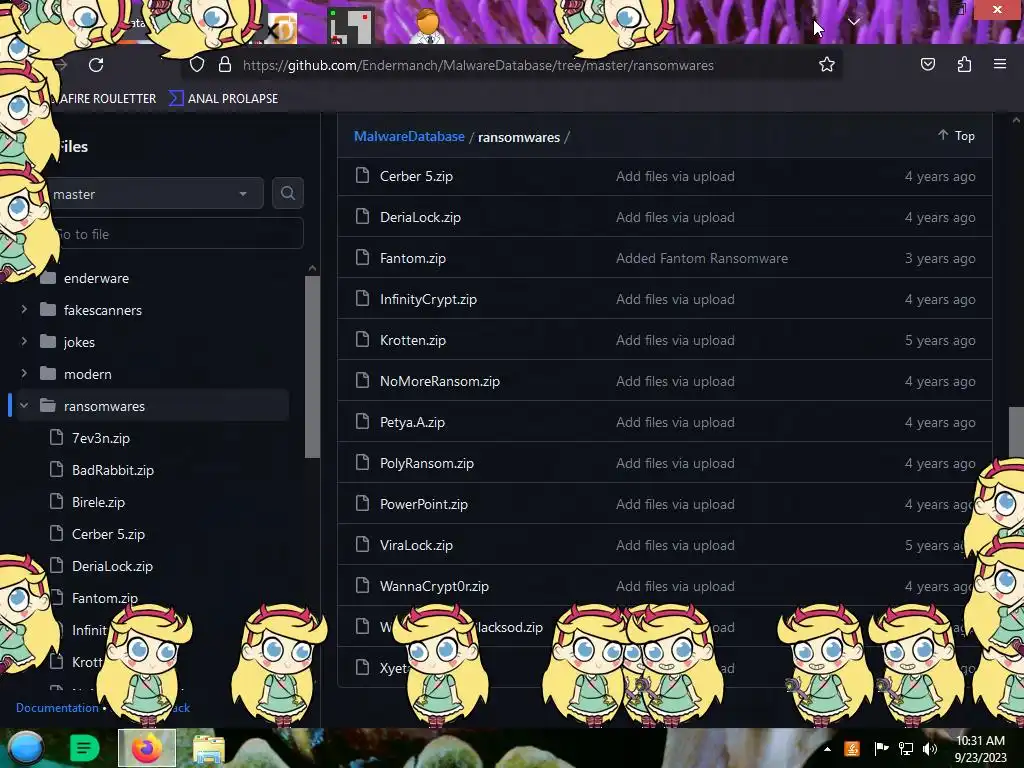
Task: Expand the jokes folder chevron
Action: pos(24,341)
